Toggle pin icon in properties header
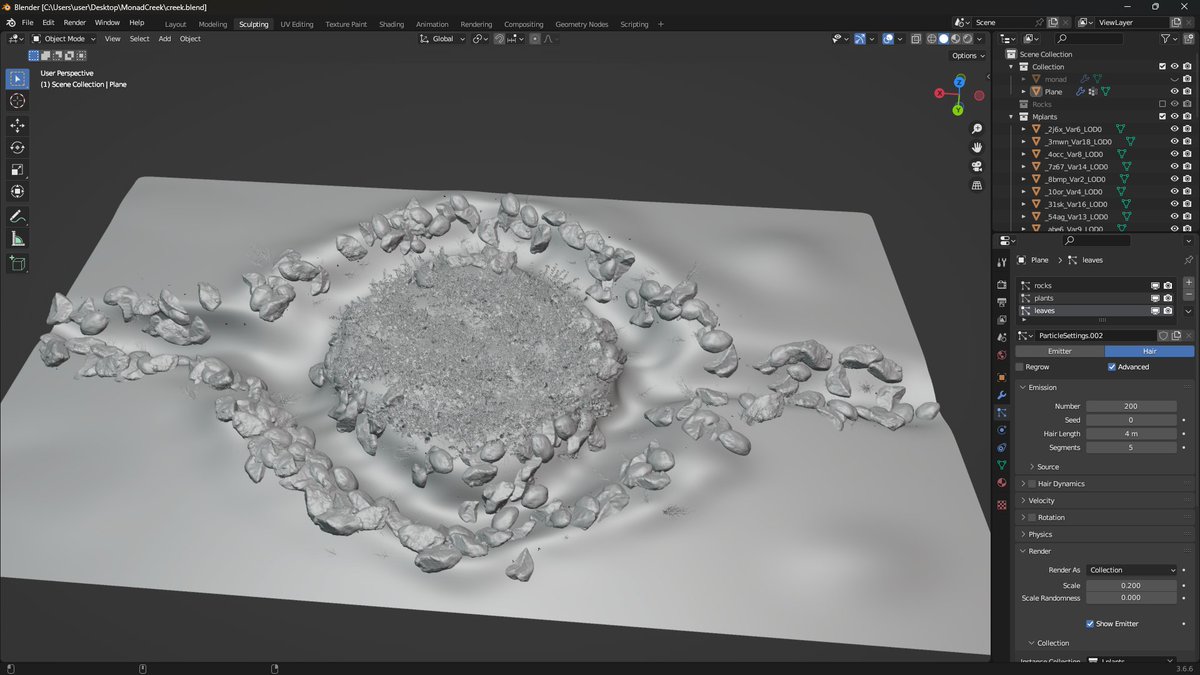 tap(1188, 260)
